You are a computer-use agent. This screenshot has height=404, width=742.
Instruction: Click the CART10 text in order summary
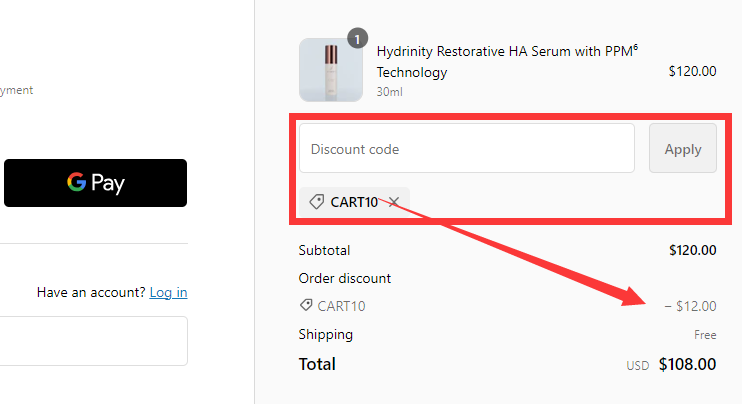(341, 306)
